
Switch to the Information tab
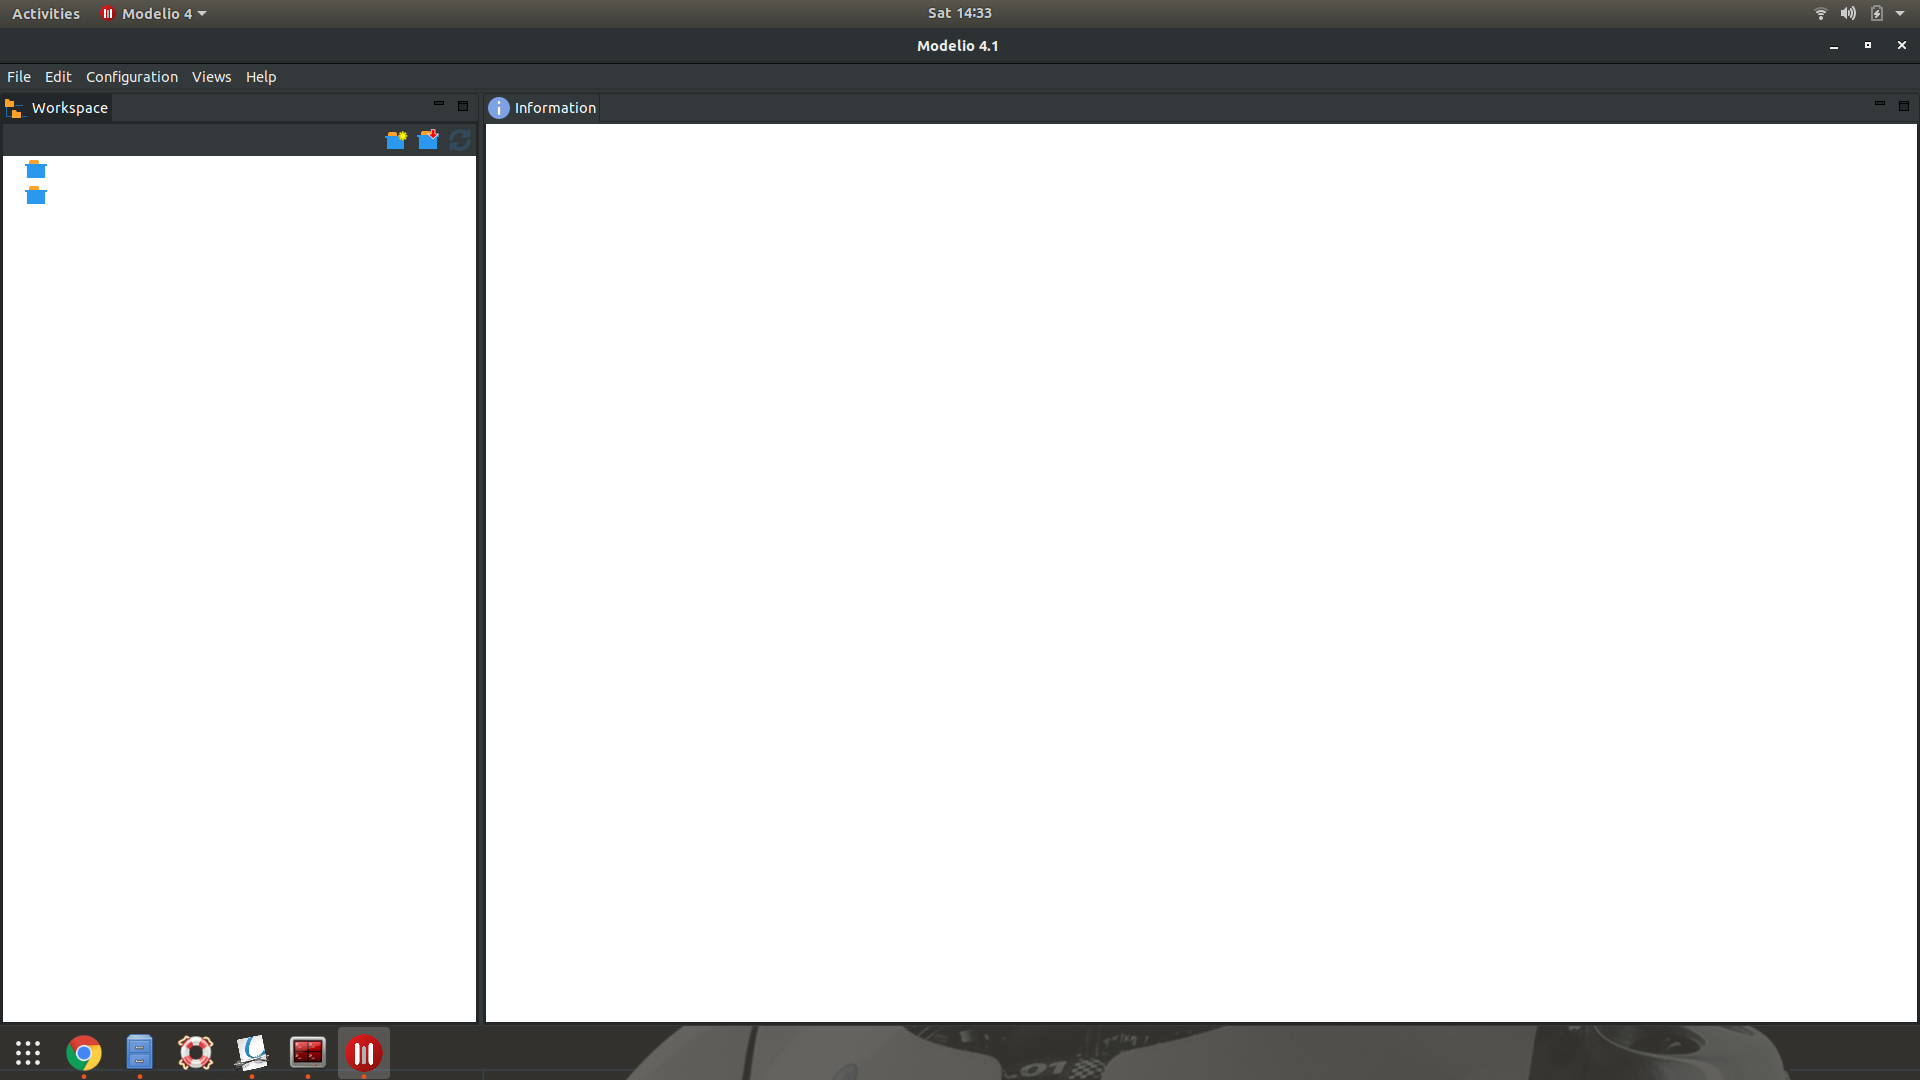tap(554, 108)
